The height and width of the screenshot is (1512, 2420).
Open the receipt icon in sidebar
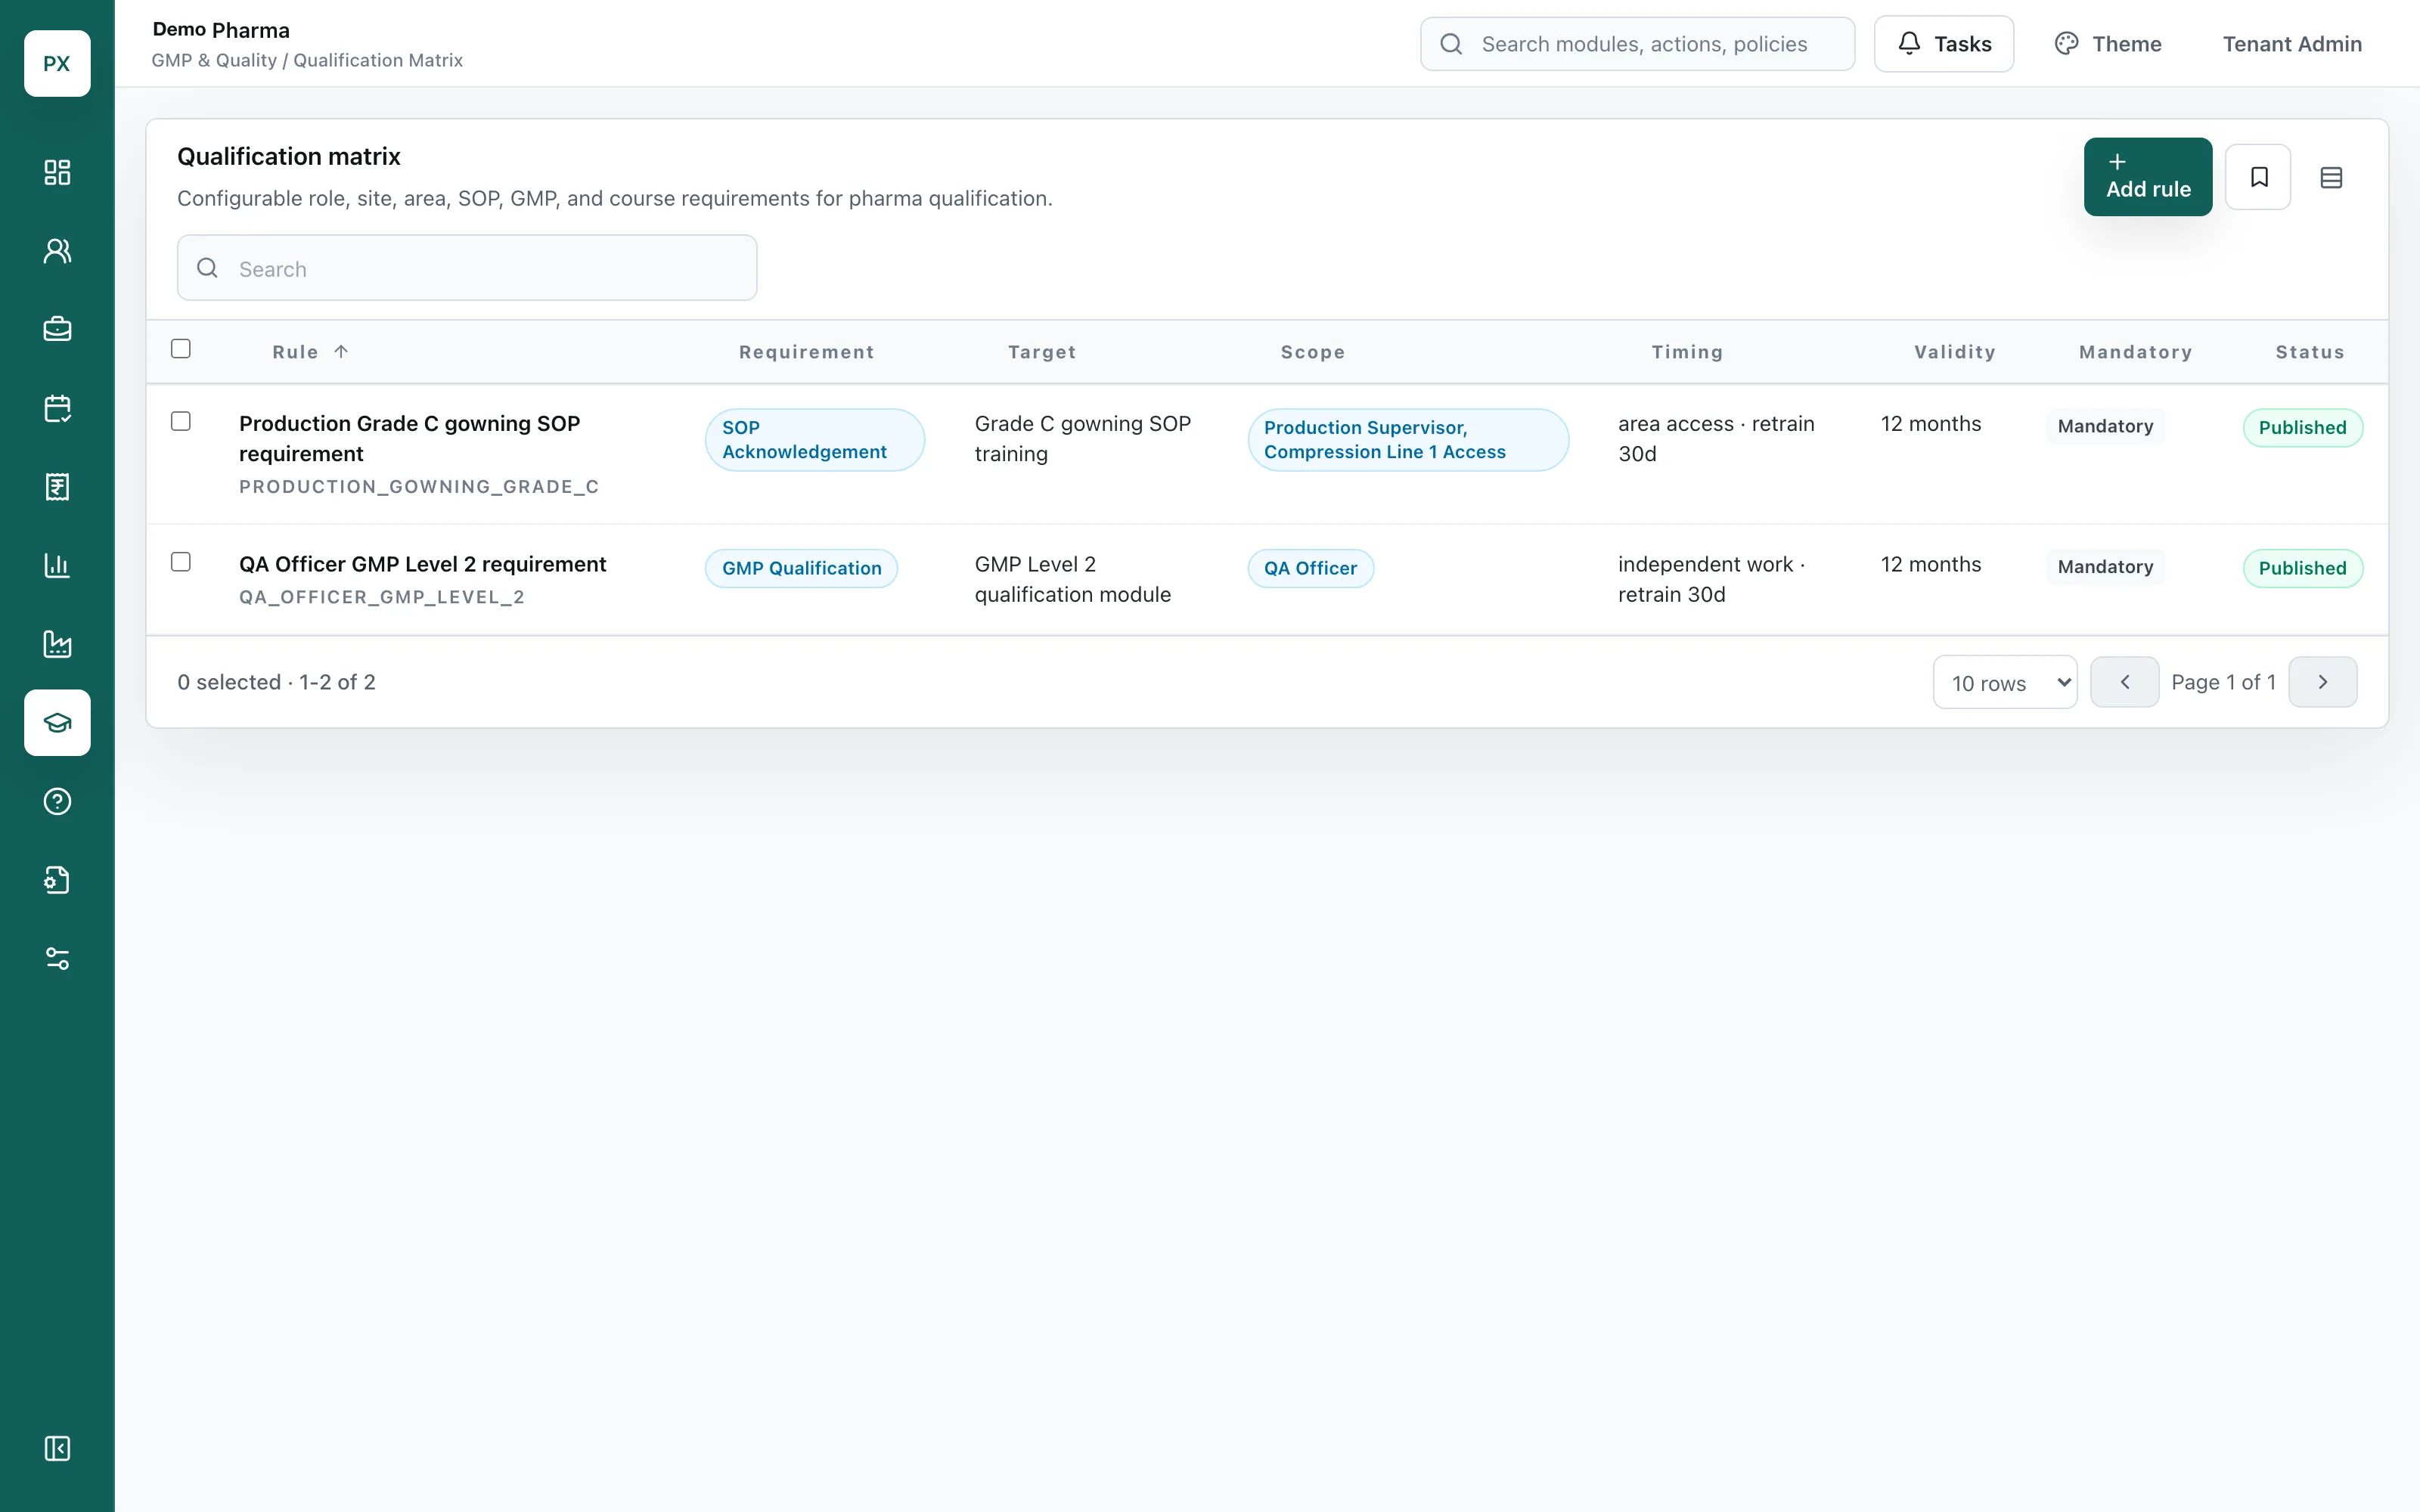(57, 487)
